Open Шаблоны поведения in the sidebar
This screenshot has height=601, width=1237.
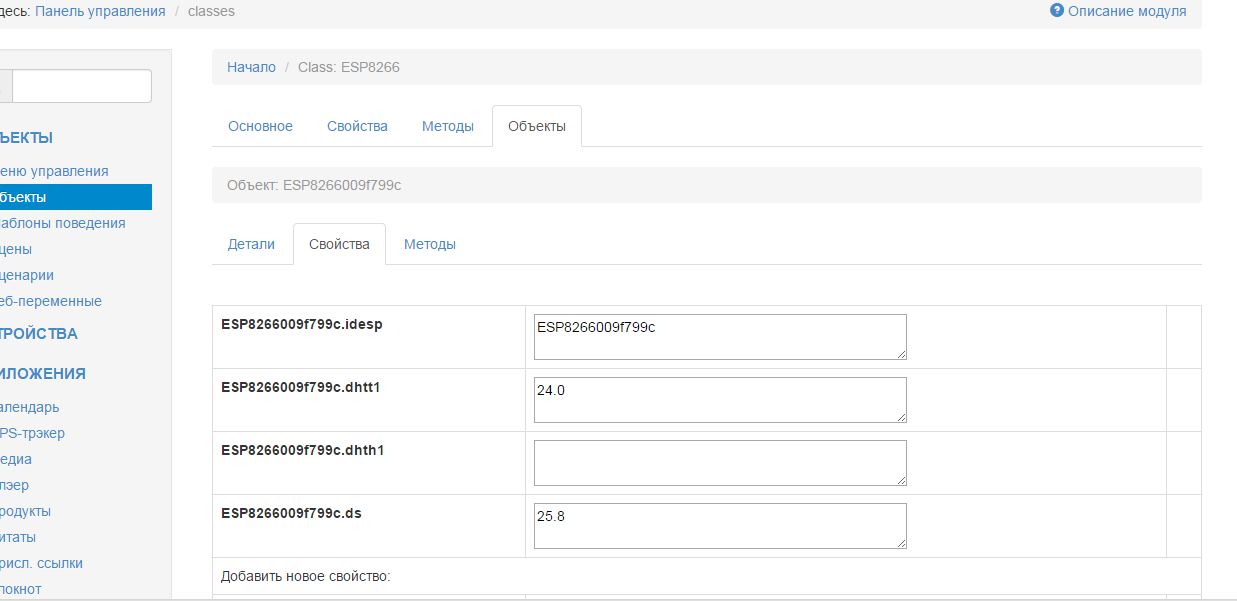(x=62, y=223)
